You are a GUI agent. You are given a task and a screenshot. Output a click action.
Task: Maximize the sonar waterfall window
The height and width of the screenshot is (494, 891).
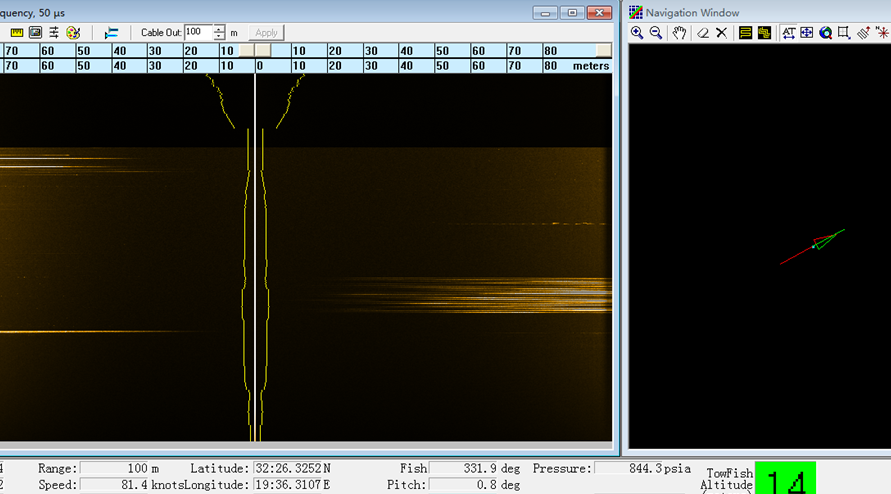[x=573, y=12]
